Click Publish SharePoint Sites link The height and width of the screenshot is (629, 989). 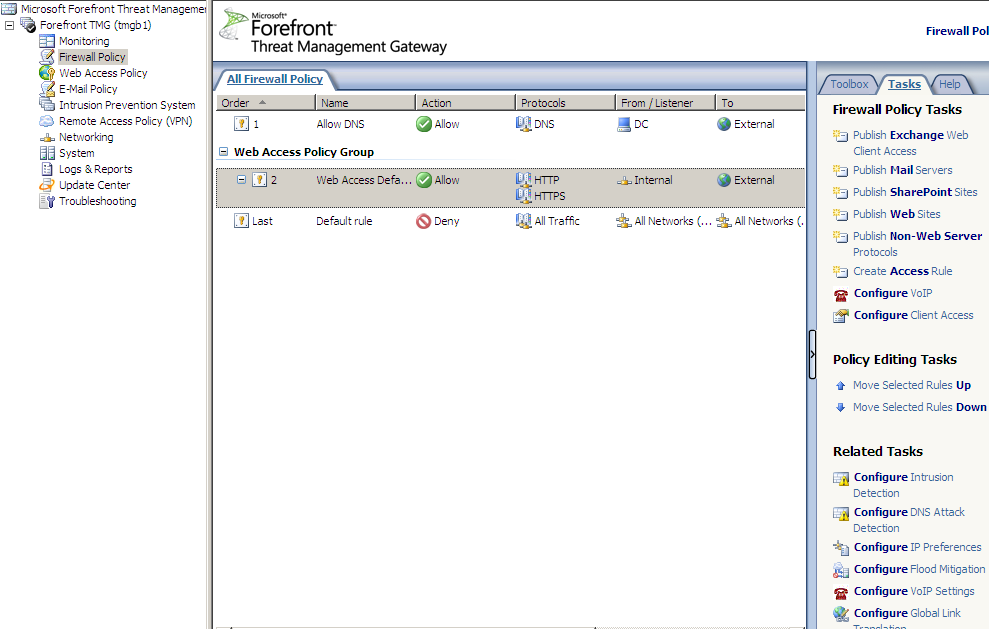point(915,192)
